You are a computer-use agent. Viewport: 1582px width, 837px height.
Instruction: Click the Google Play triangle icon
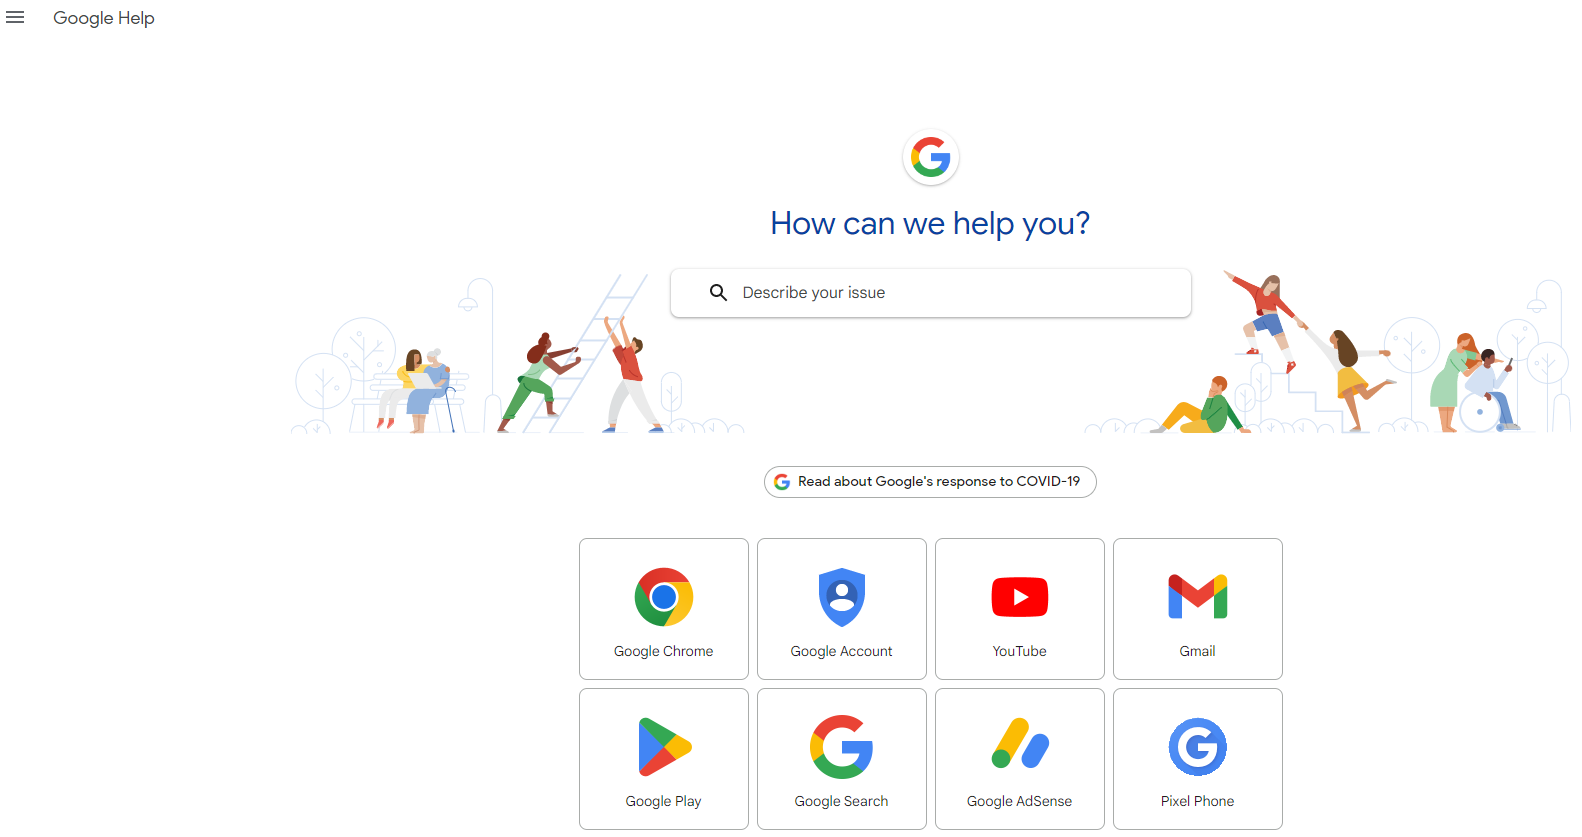pos(665,747)
